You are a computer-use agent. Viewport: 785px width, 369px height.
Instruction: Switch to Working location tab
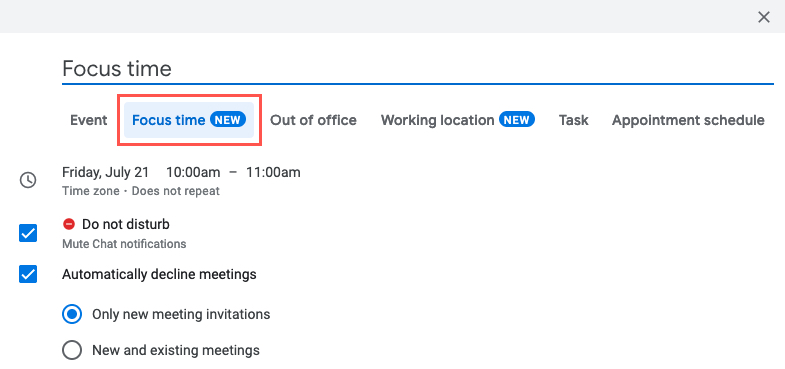pos(458,120)
